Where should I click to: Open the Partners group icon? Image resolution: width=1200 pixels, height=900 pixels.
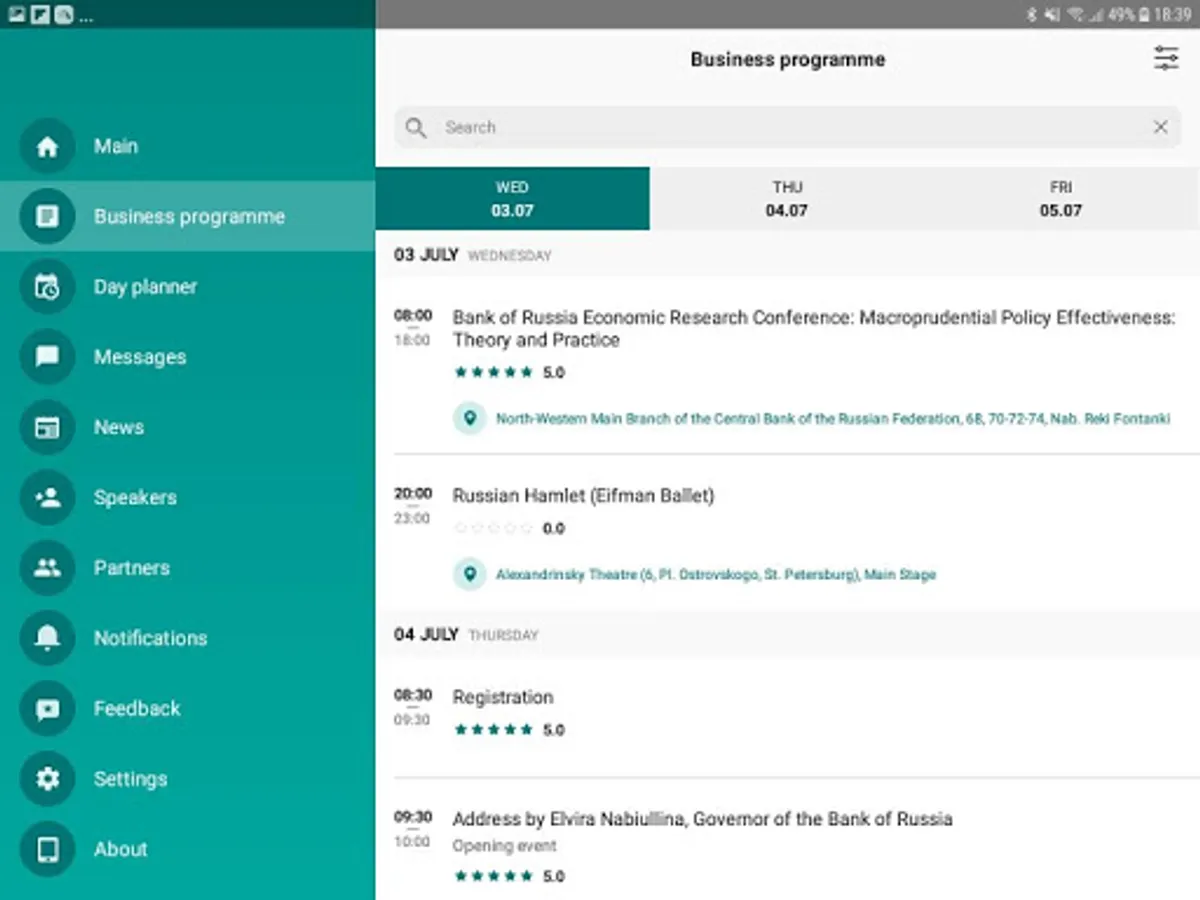[47, 568]
